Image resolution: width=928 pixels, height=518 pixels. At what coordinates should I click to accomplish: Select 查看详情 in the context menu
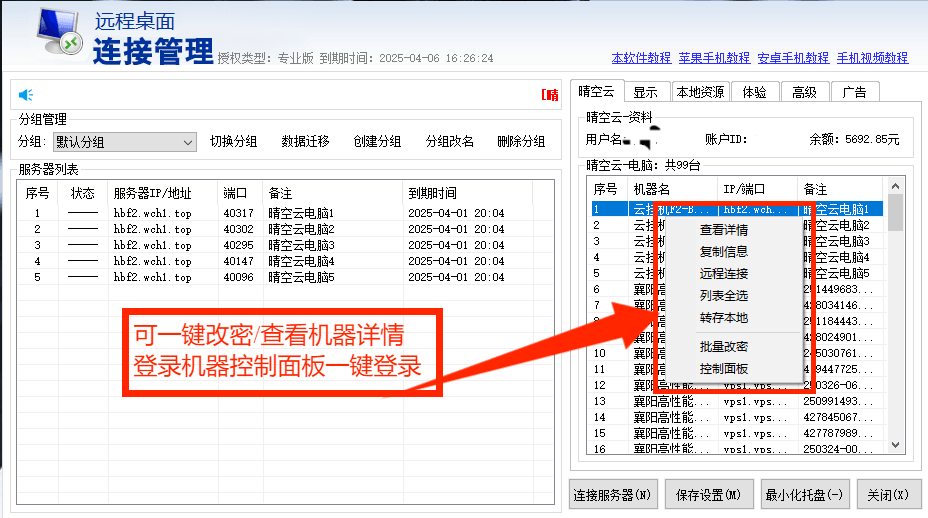click(724, 230)
